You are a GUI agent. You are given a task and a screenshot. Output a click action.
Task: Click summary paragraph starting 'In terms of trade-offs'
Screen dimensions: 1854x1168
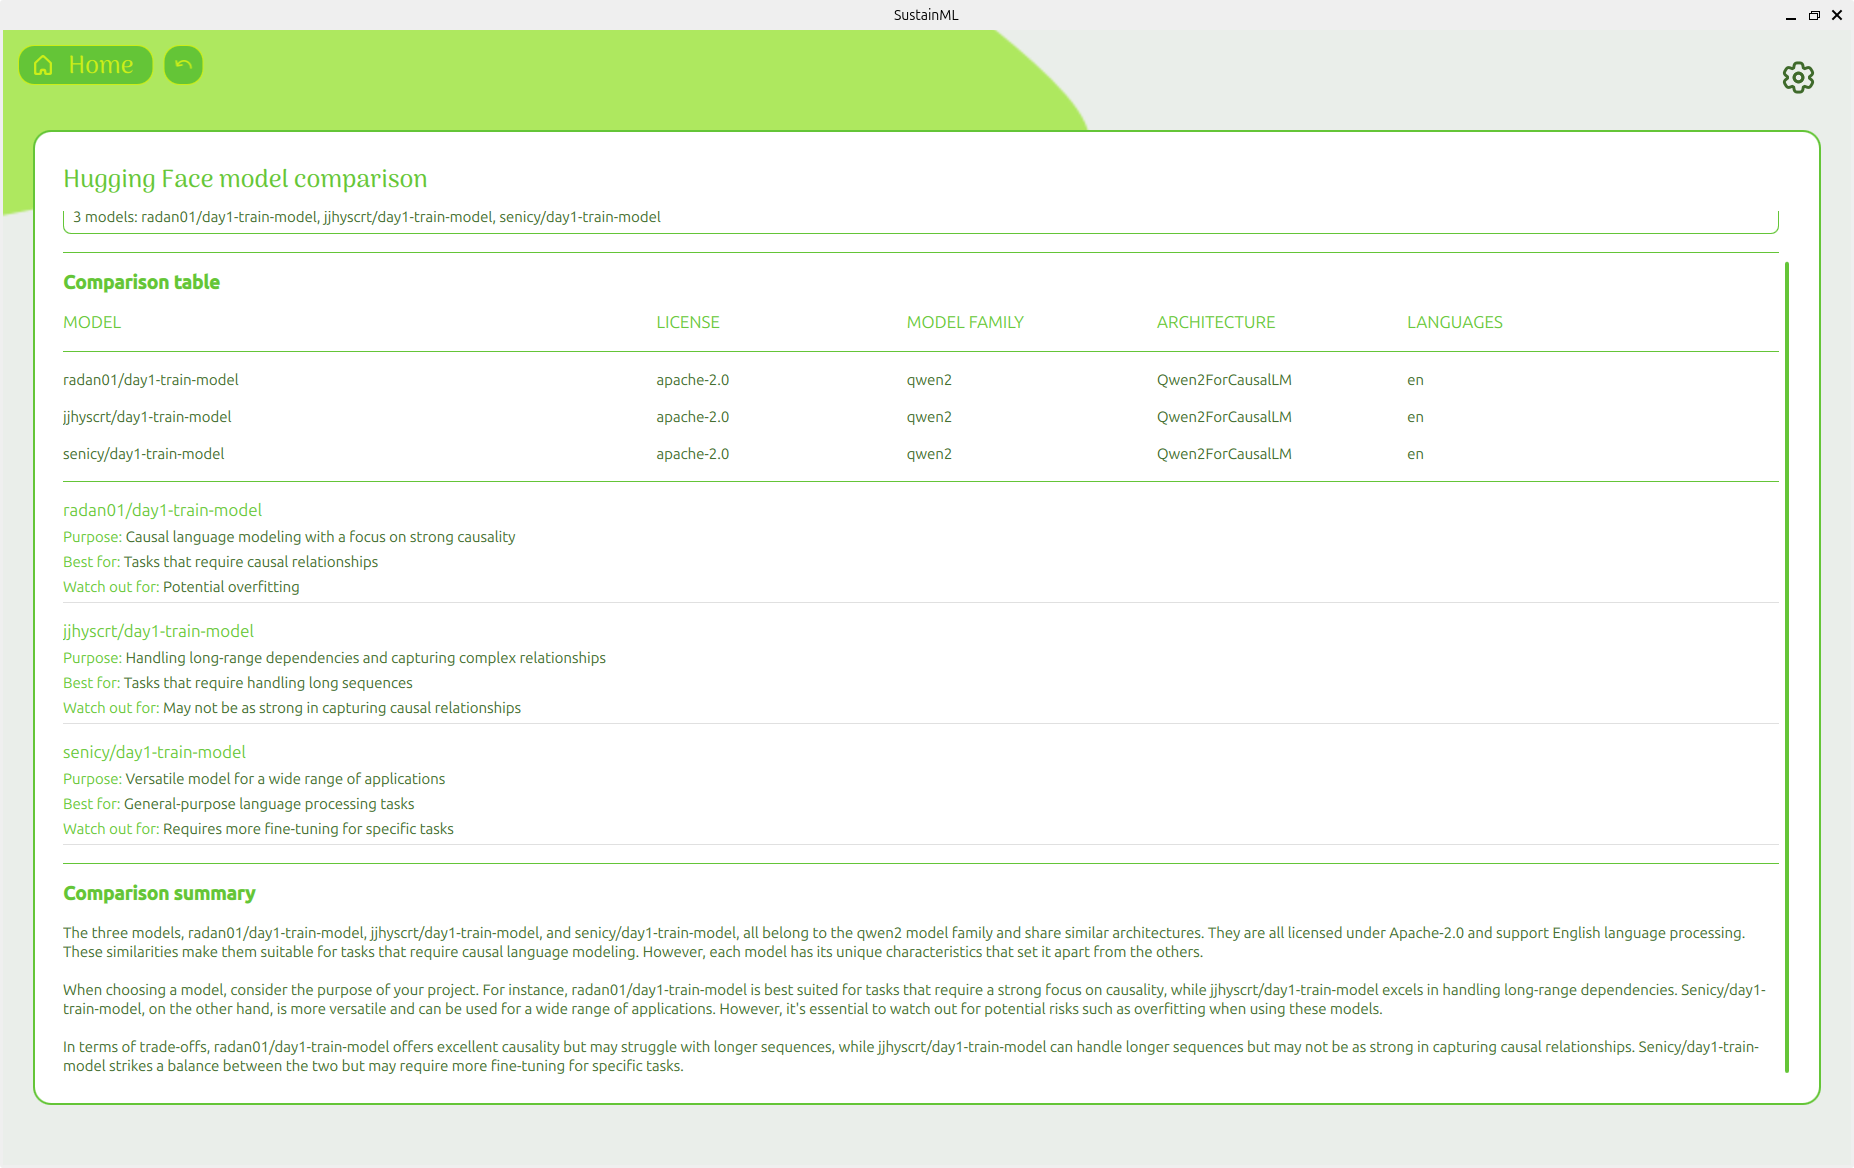[x=911, y=1057]
